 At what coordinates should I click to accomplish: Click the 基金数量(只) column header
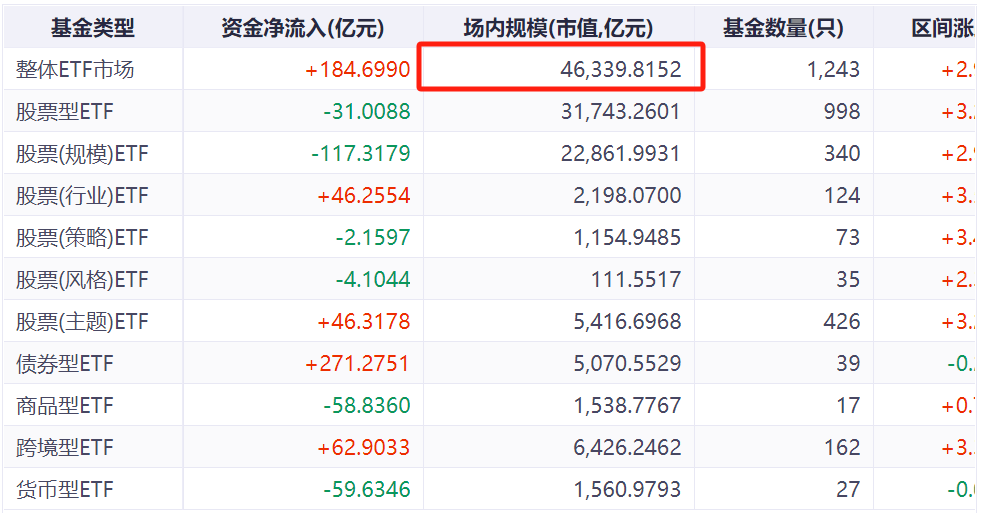[783, 28]
